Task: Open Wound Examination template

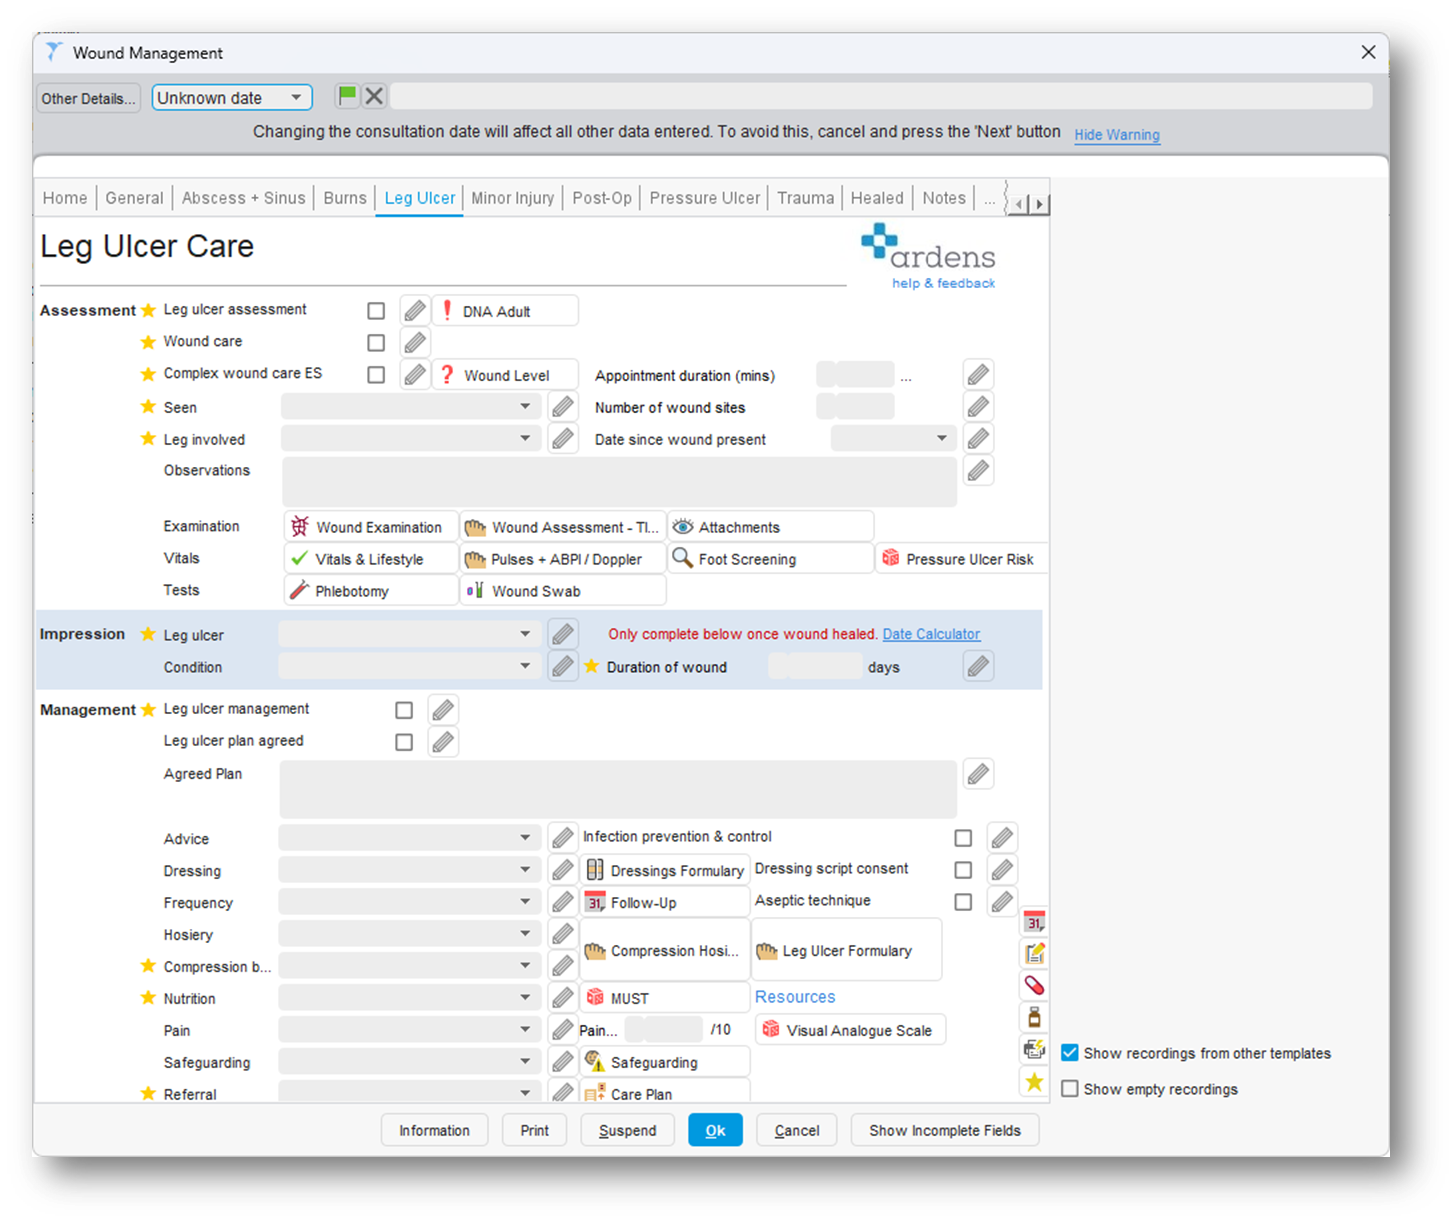Action: pos(371,527)
